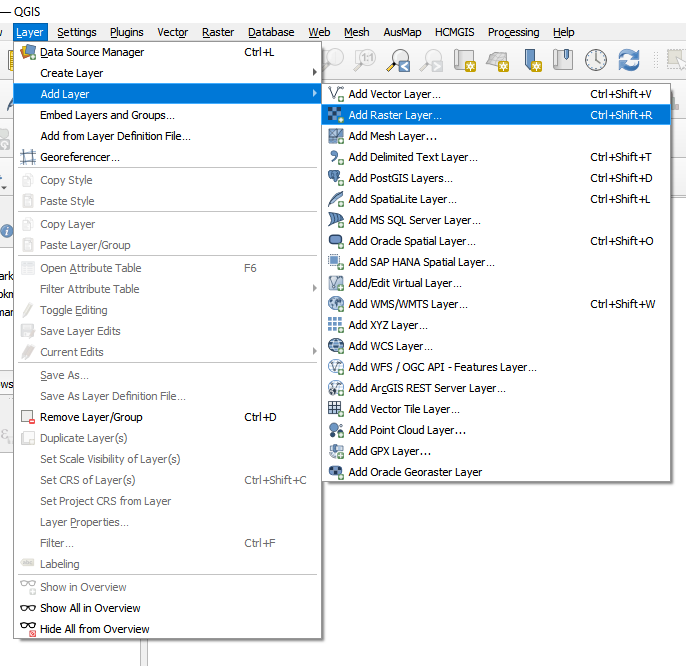Open the Web menu
Viewport: 686px width, 666px height.
click(319, 32)
